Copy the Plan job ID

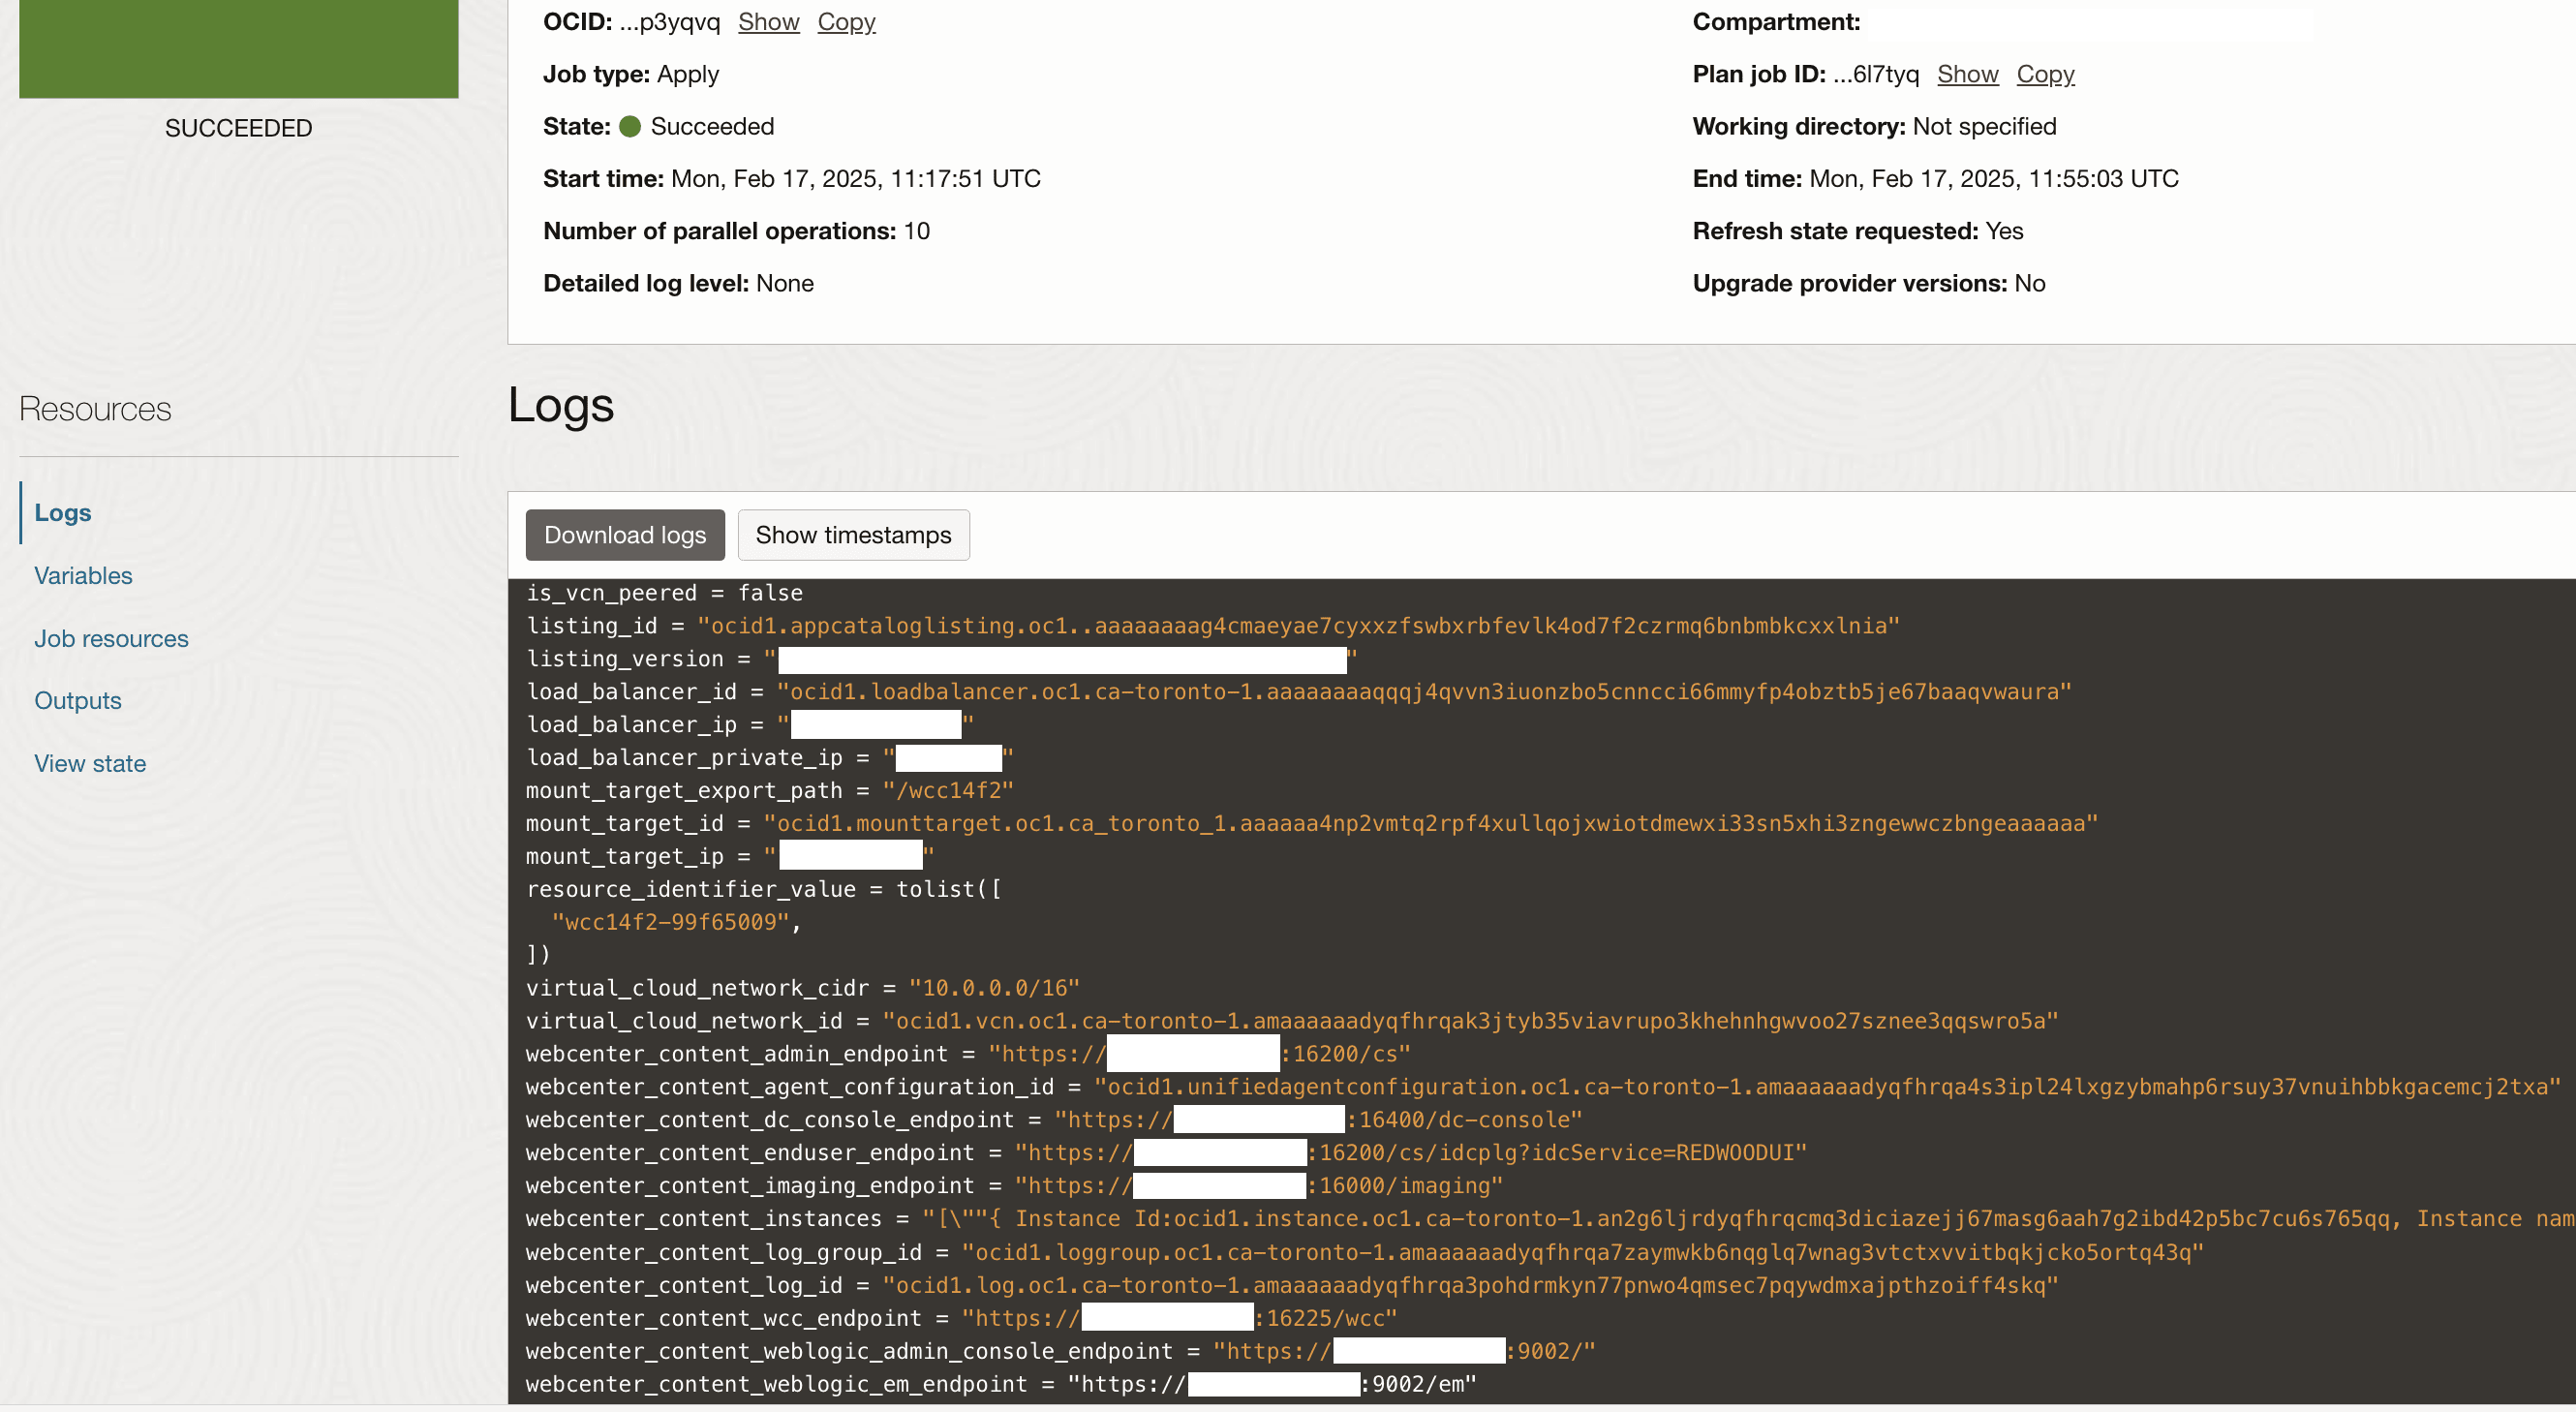coord(2045,74)
